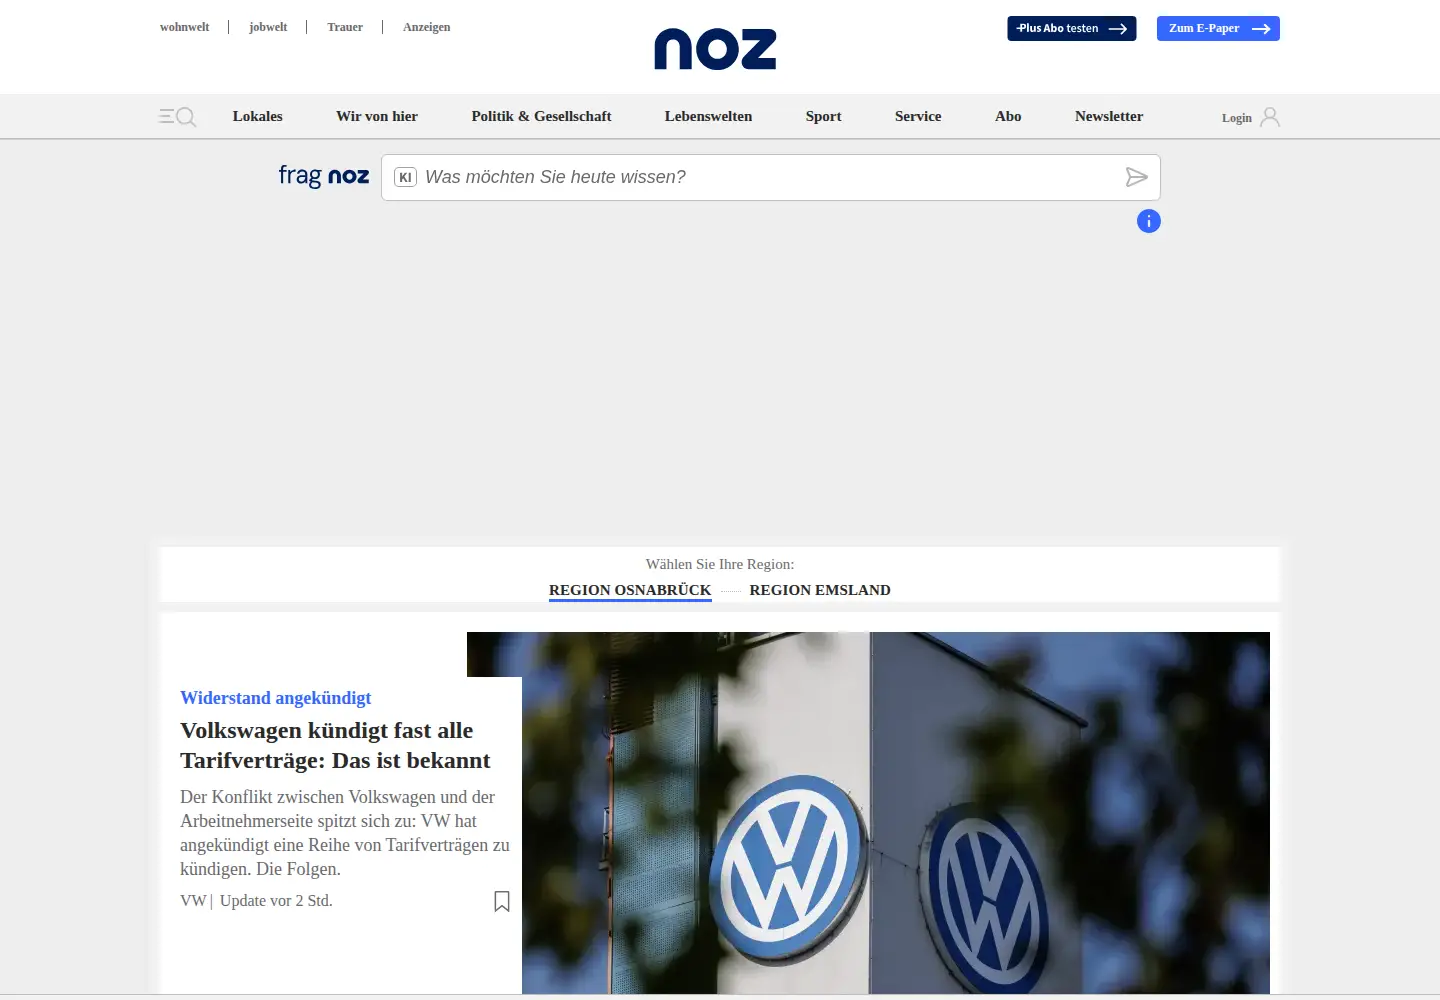Open the menu and search icon
1440x1000 pixels.
tap(177, 117)
